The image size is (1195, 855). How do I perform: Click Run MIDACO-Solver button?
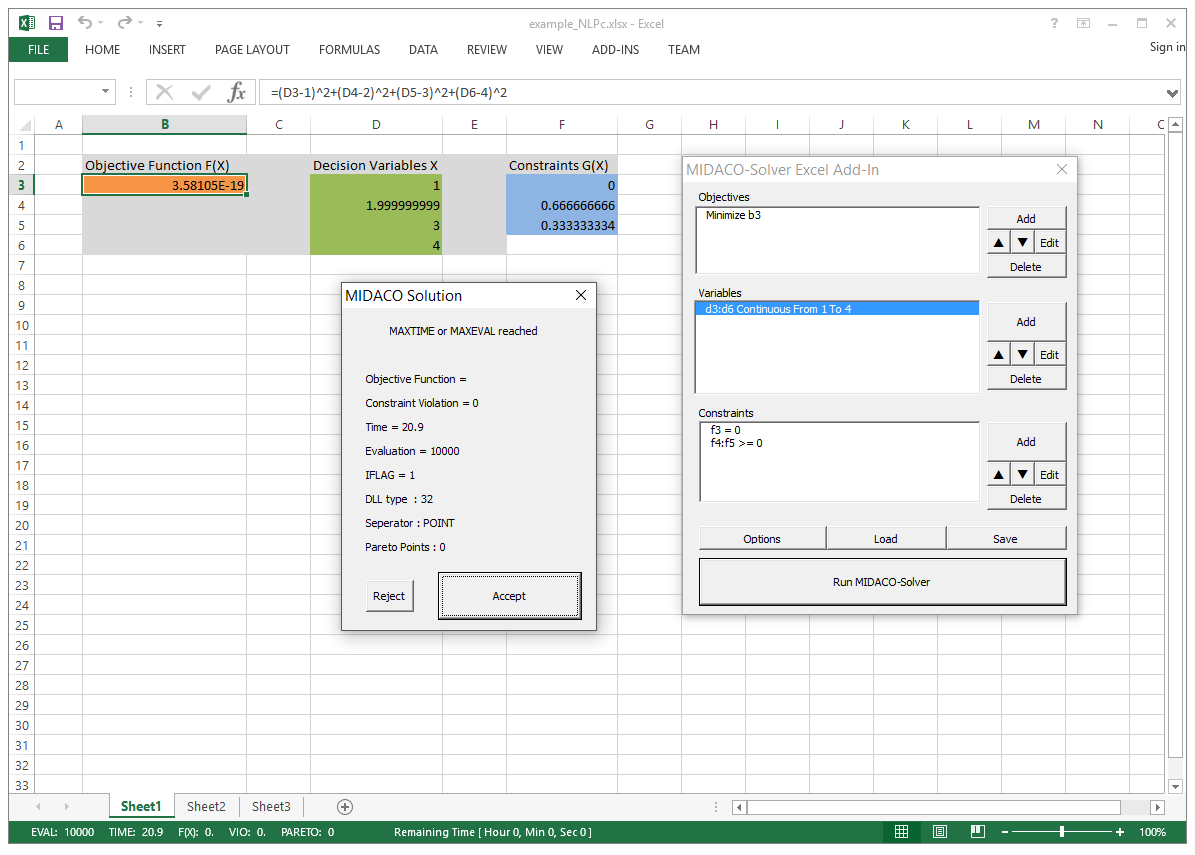coord(882,582)
